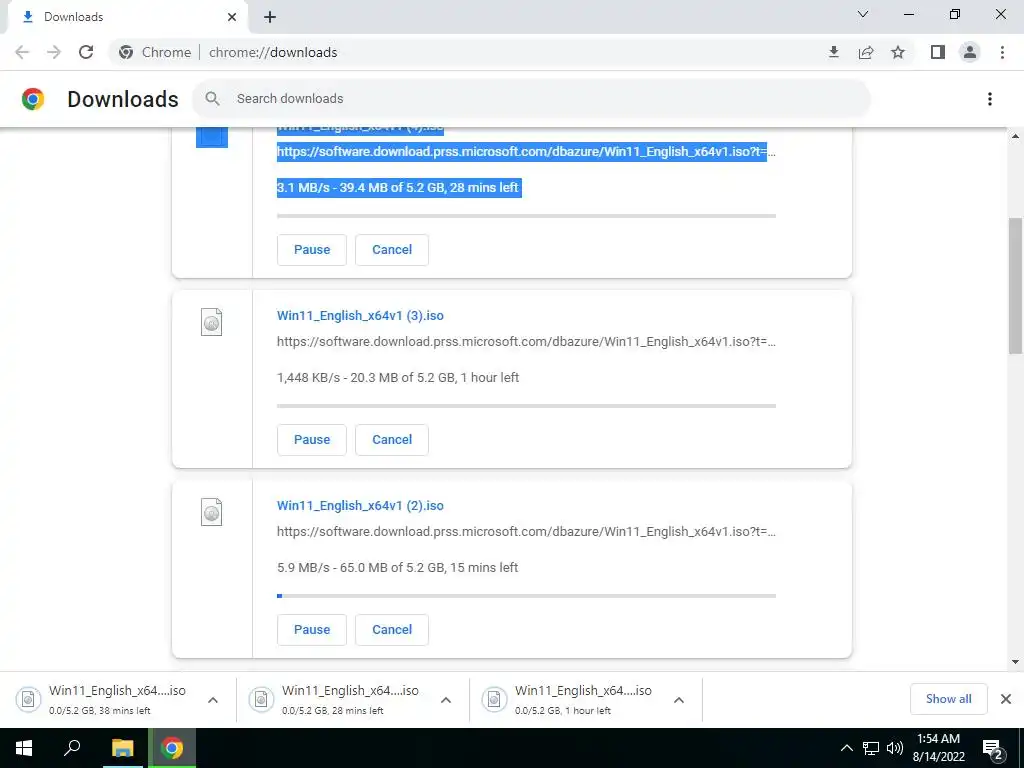Open the notification center icon

click(993, 750)
